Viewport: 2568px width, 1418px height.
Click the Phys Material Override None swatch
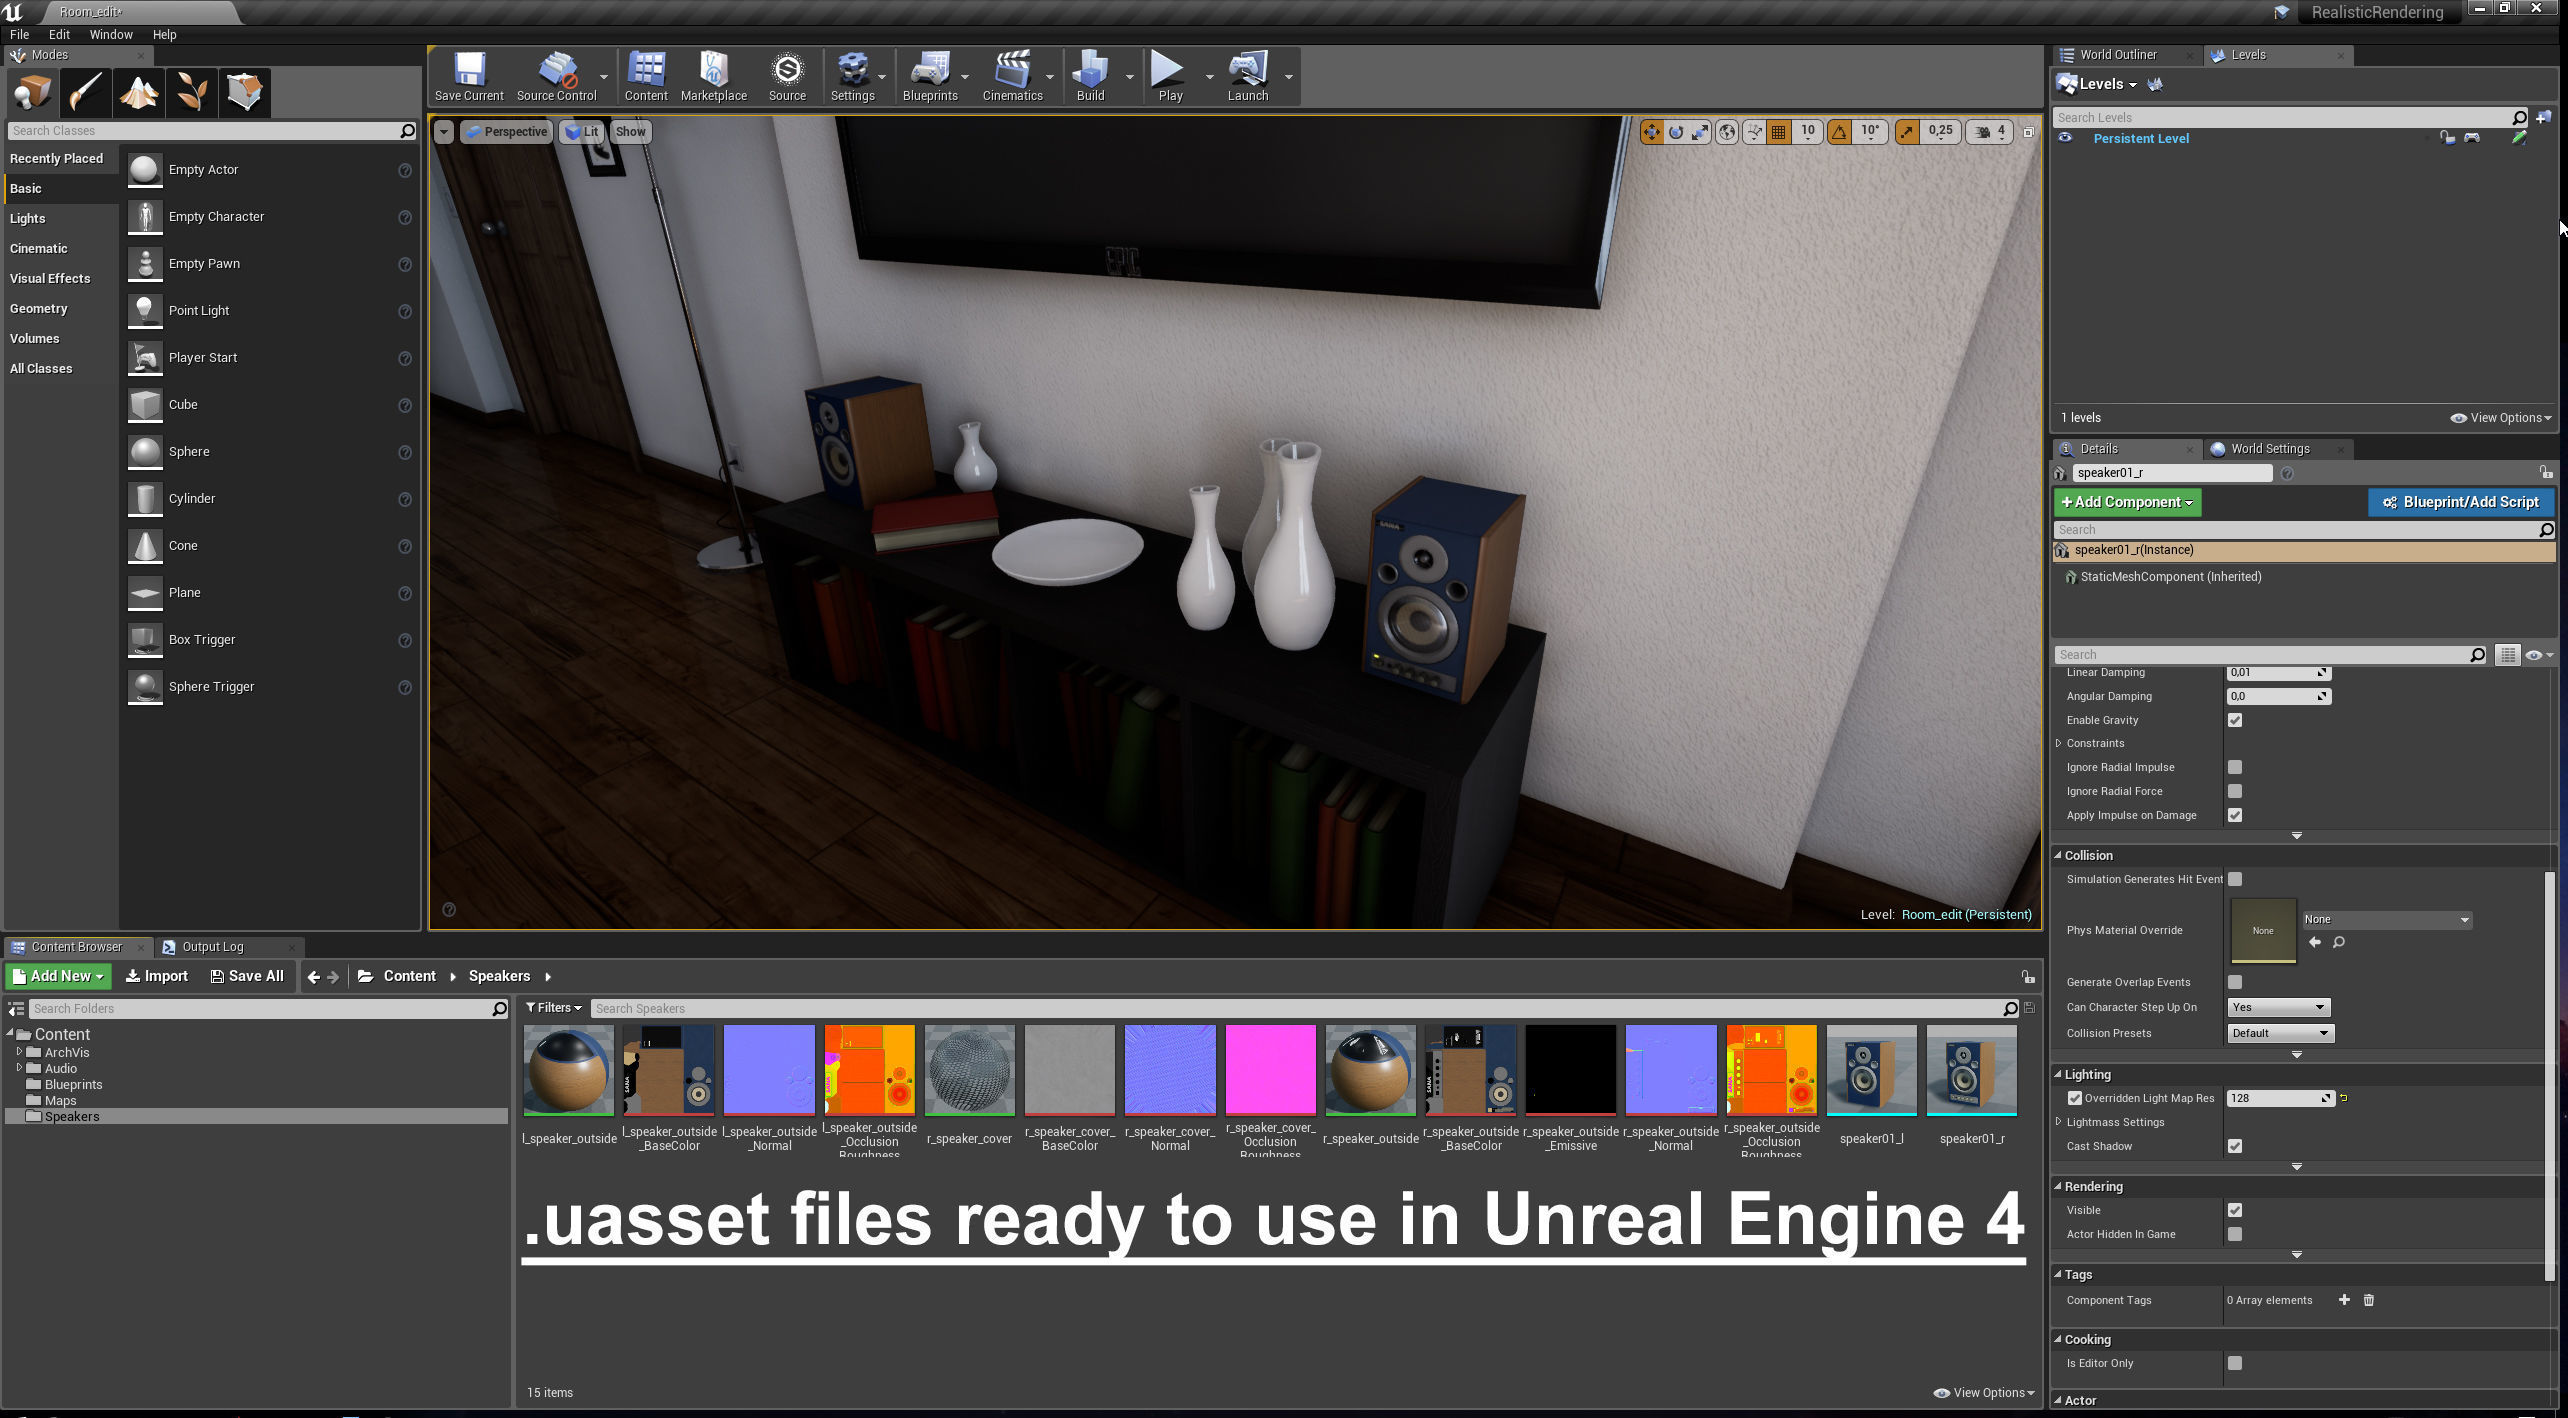[2262, 930]
